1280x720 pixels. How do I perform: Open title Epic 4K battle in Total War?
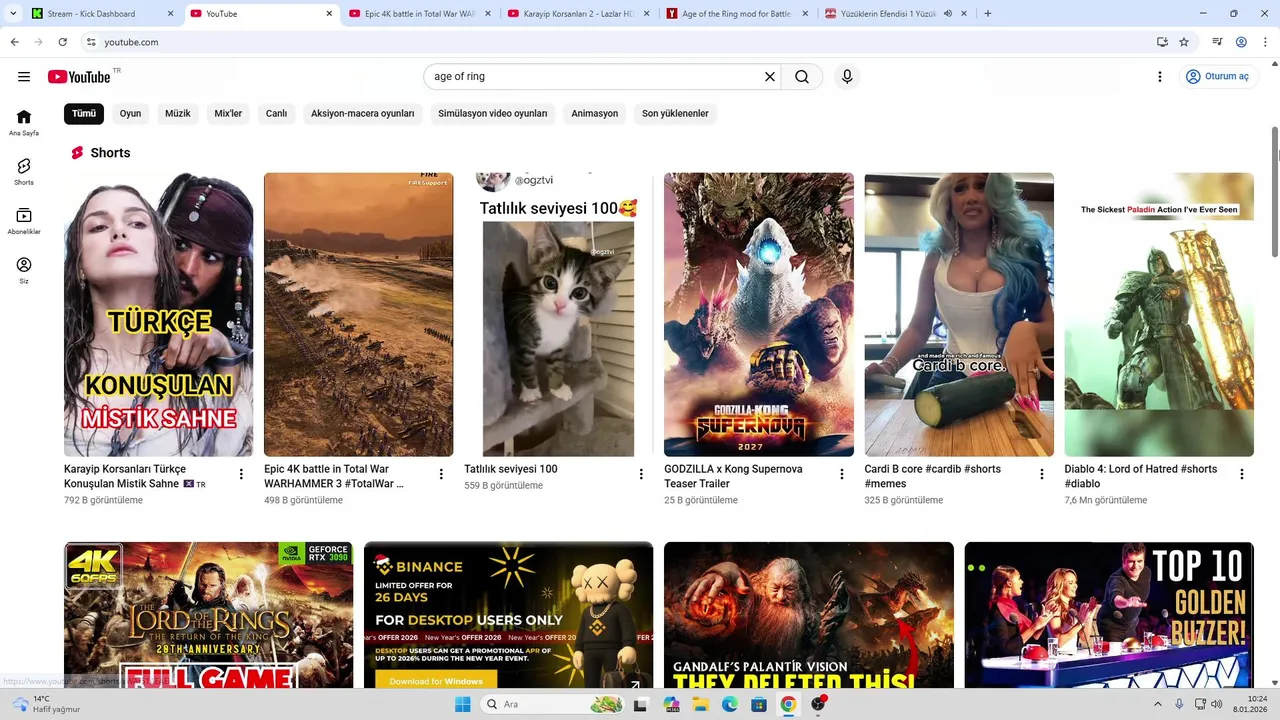[x=334, y=476]
